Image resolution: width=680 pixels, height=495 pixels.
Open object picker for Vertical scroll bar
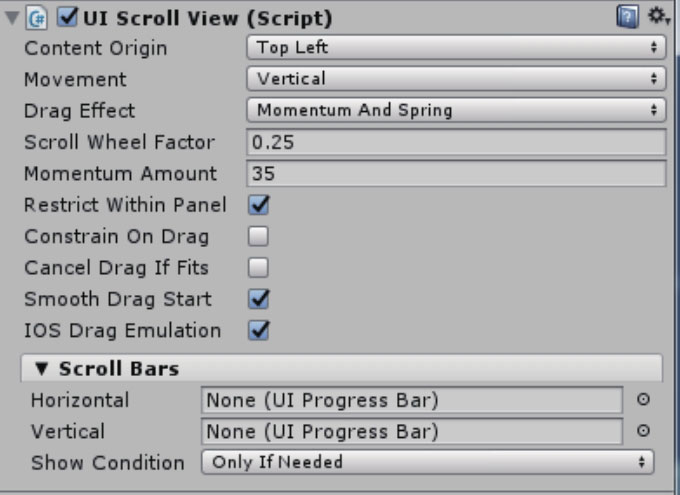click(643, 430)
